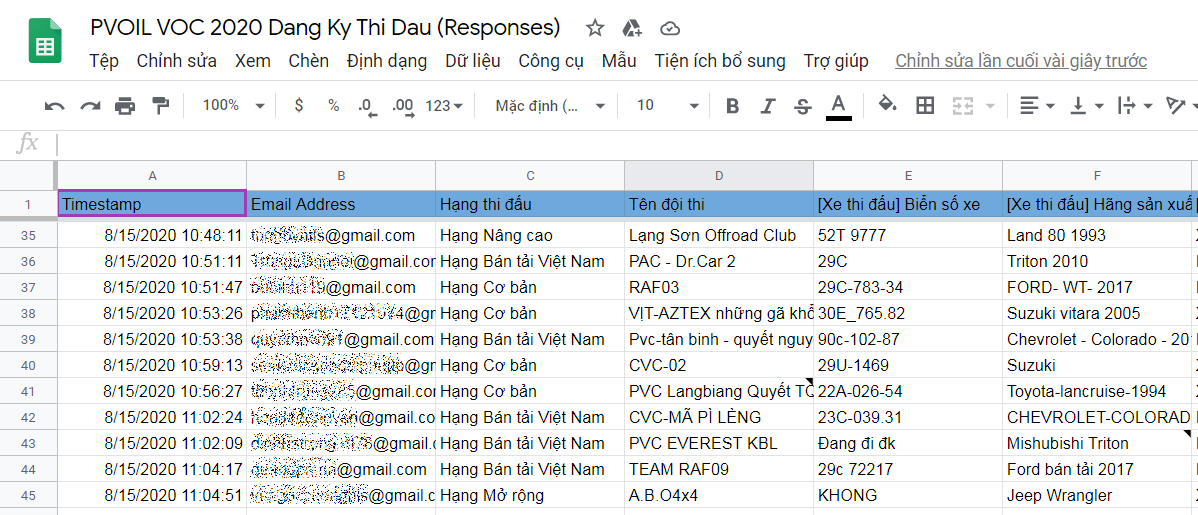Open the Chèn menu
1198x515 pixels.
(x=309, y=61)
